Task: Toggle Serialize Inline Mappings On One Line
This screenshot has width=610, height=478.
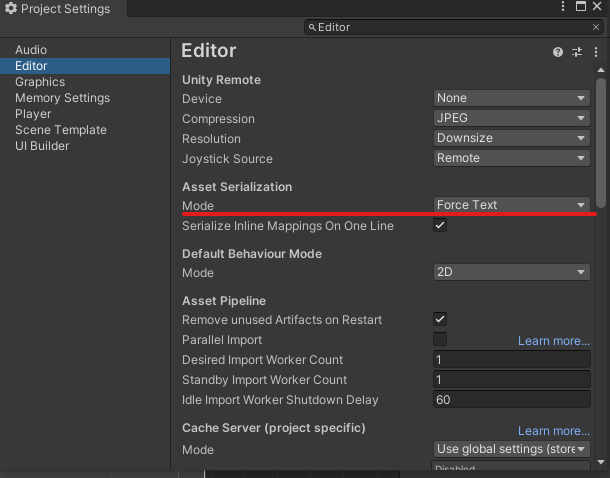Action: coord(440,225)
